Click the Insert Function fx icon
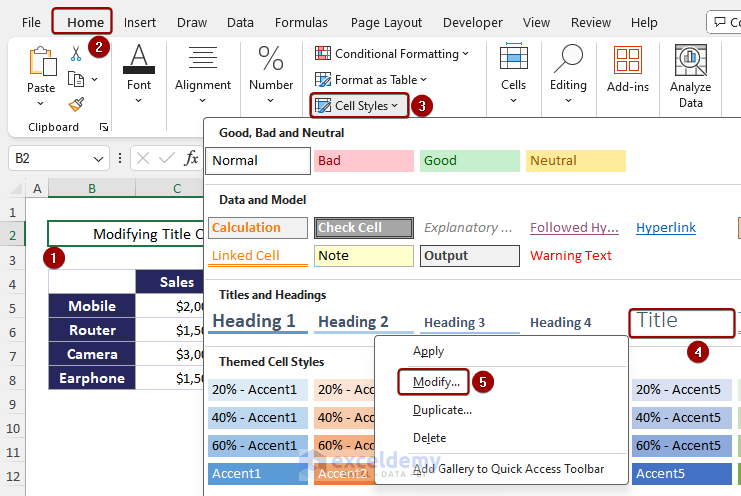This screenshot has height=496, width=741. [x=191, y=158]
